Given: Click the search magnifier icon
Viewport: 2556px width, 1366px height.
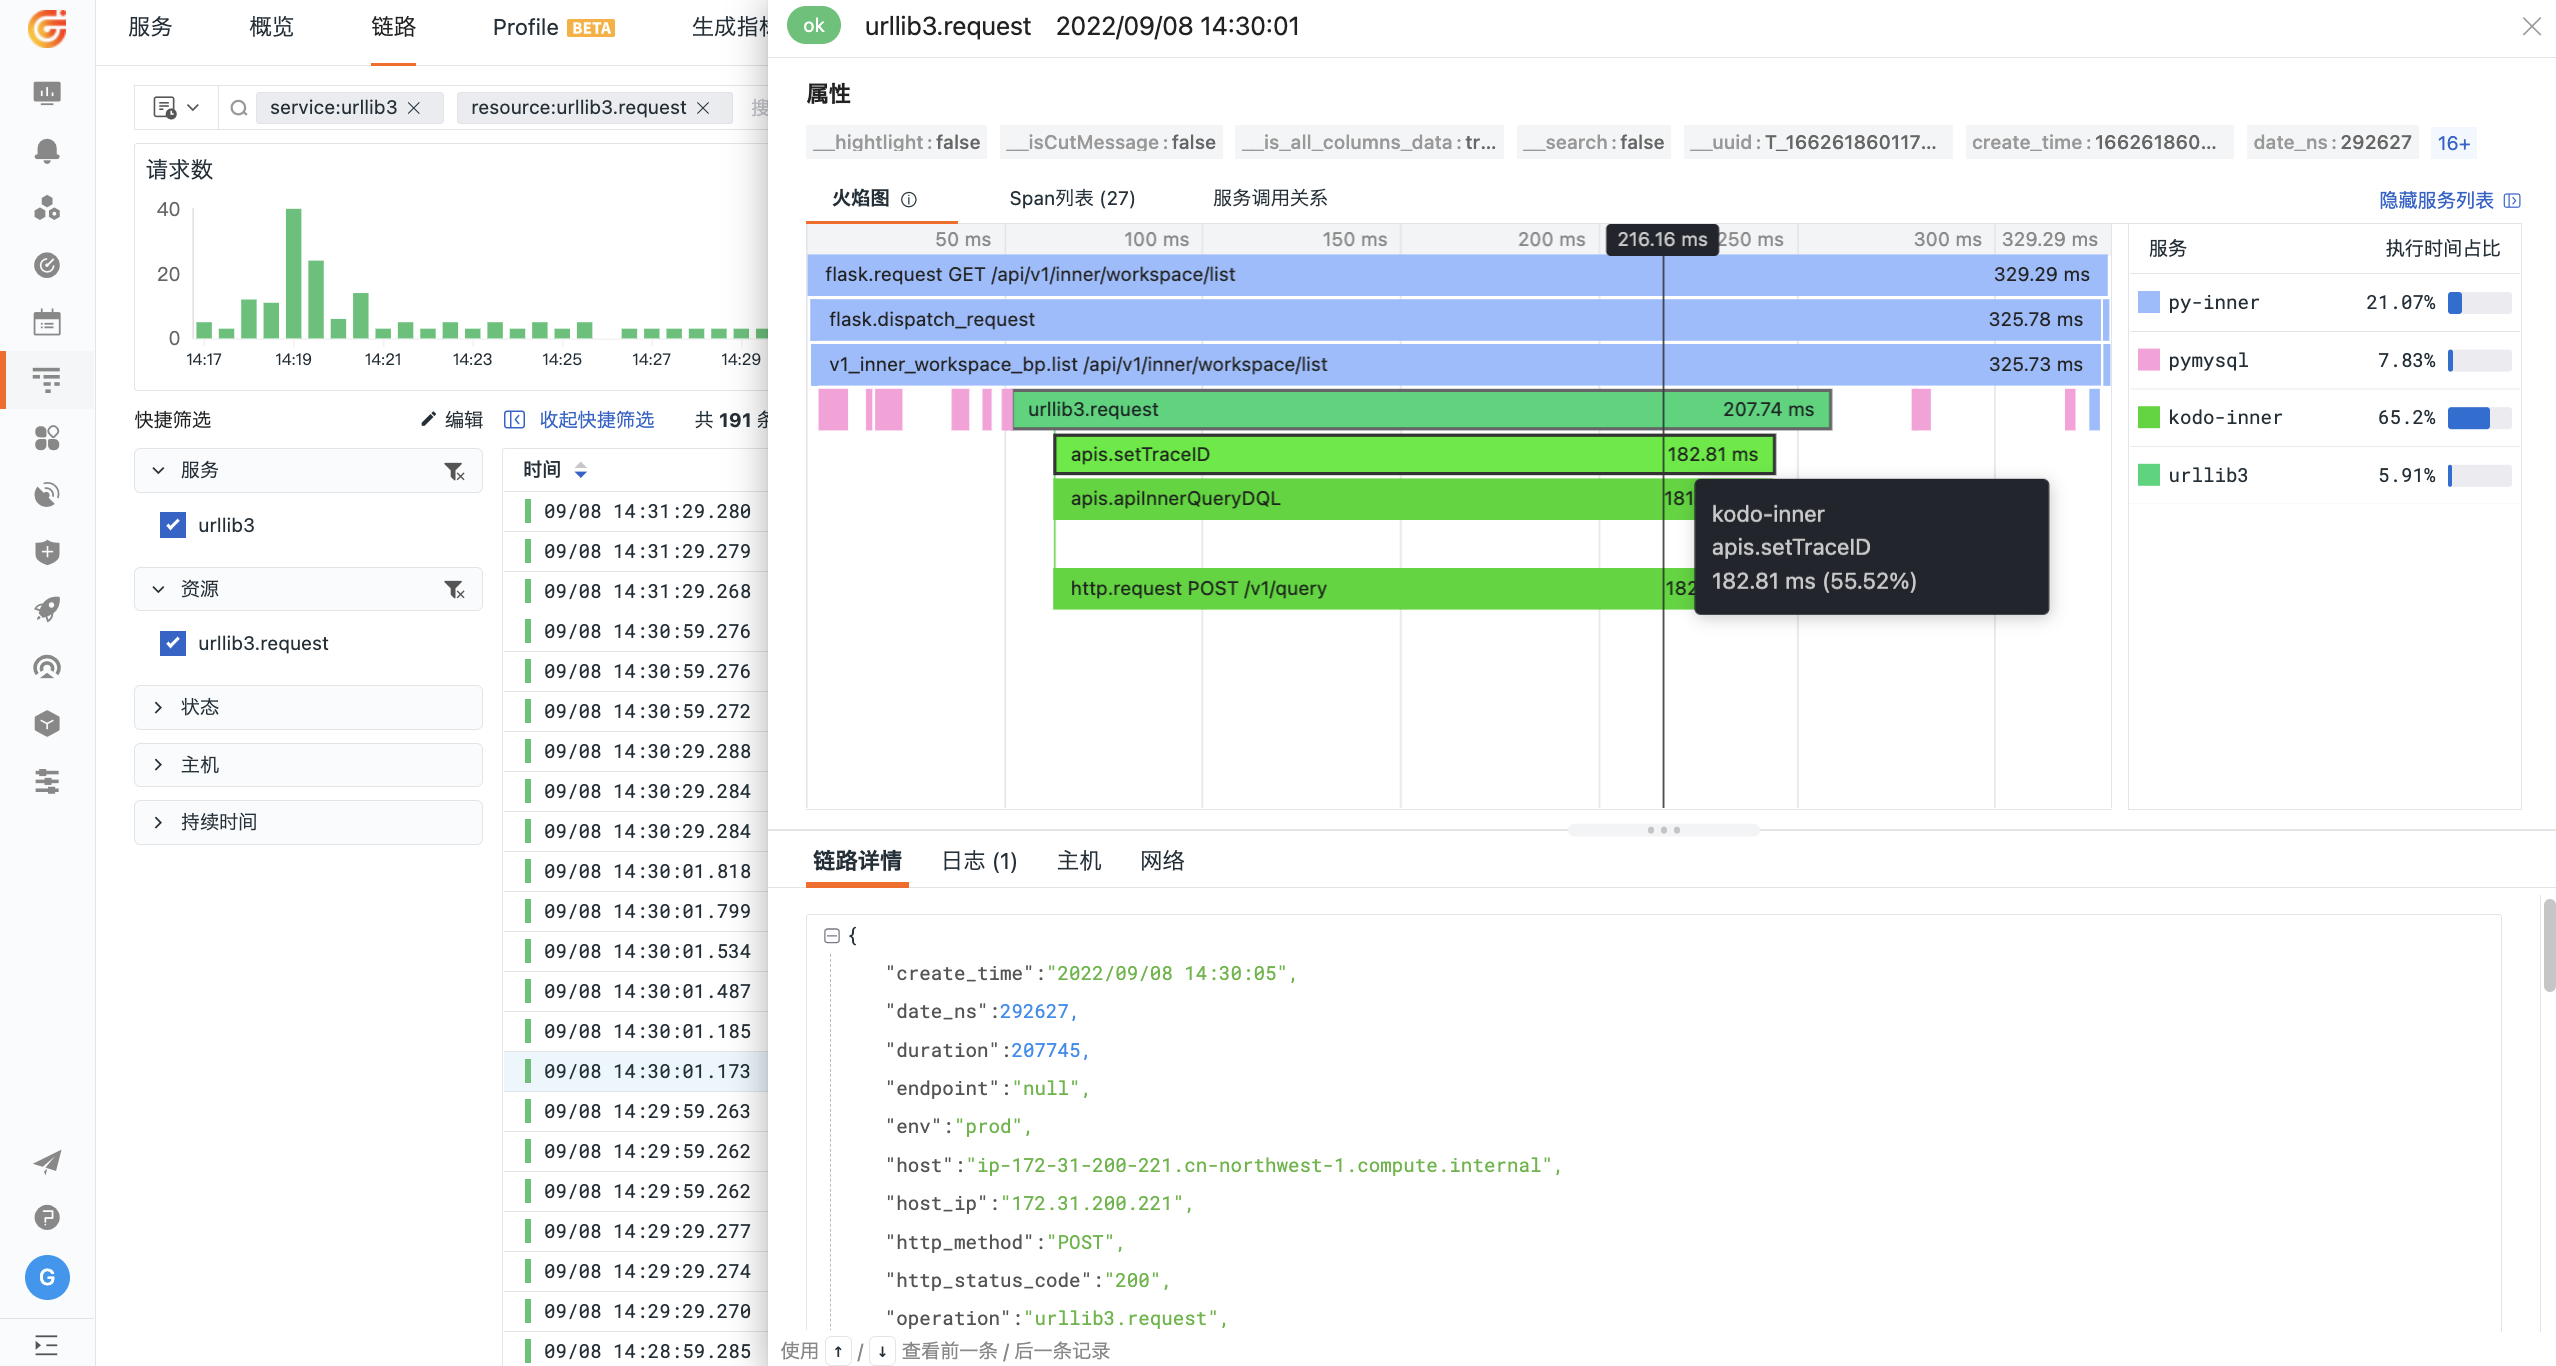Looking at the screenshot, I should click(238, 108).
